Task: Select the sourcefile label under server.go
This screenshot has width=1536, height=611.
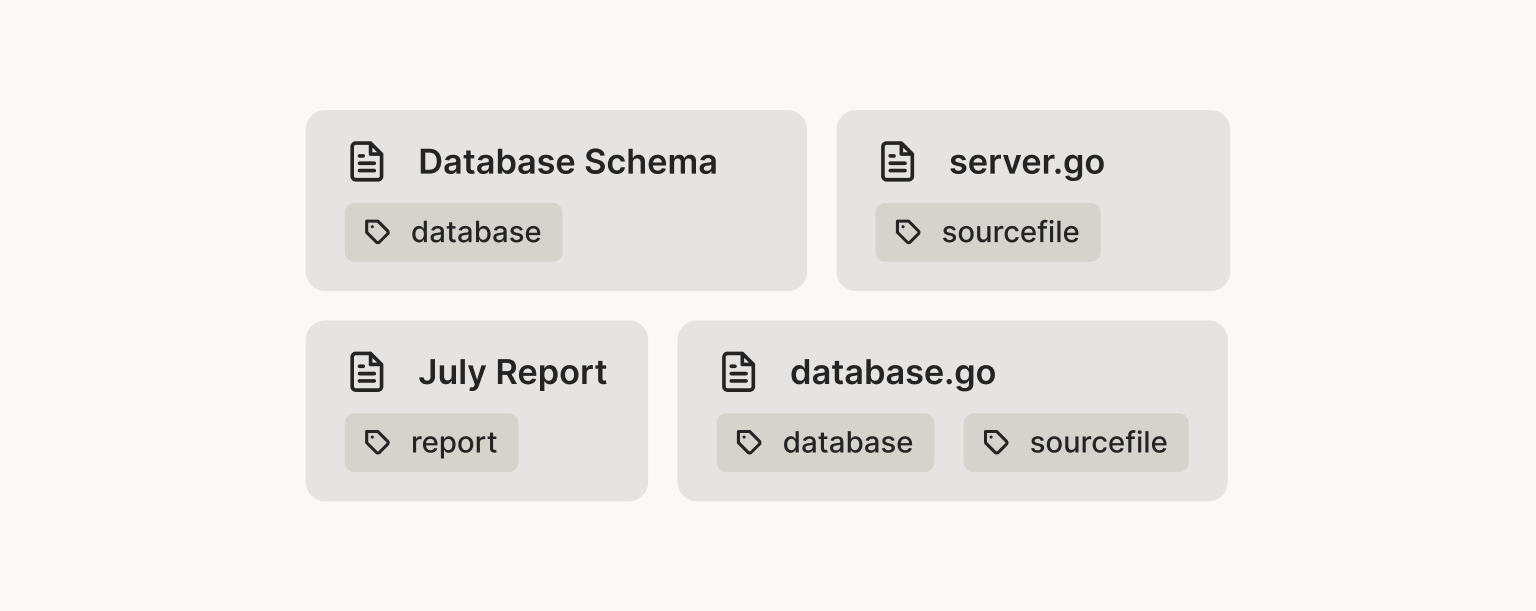Action: tap(1010, 232)
